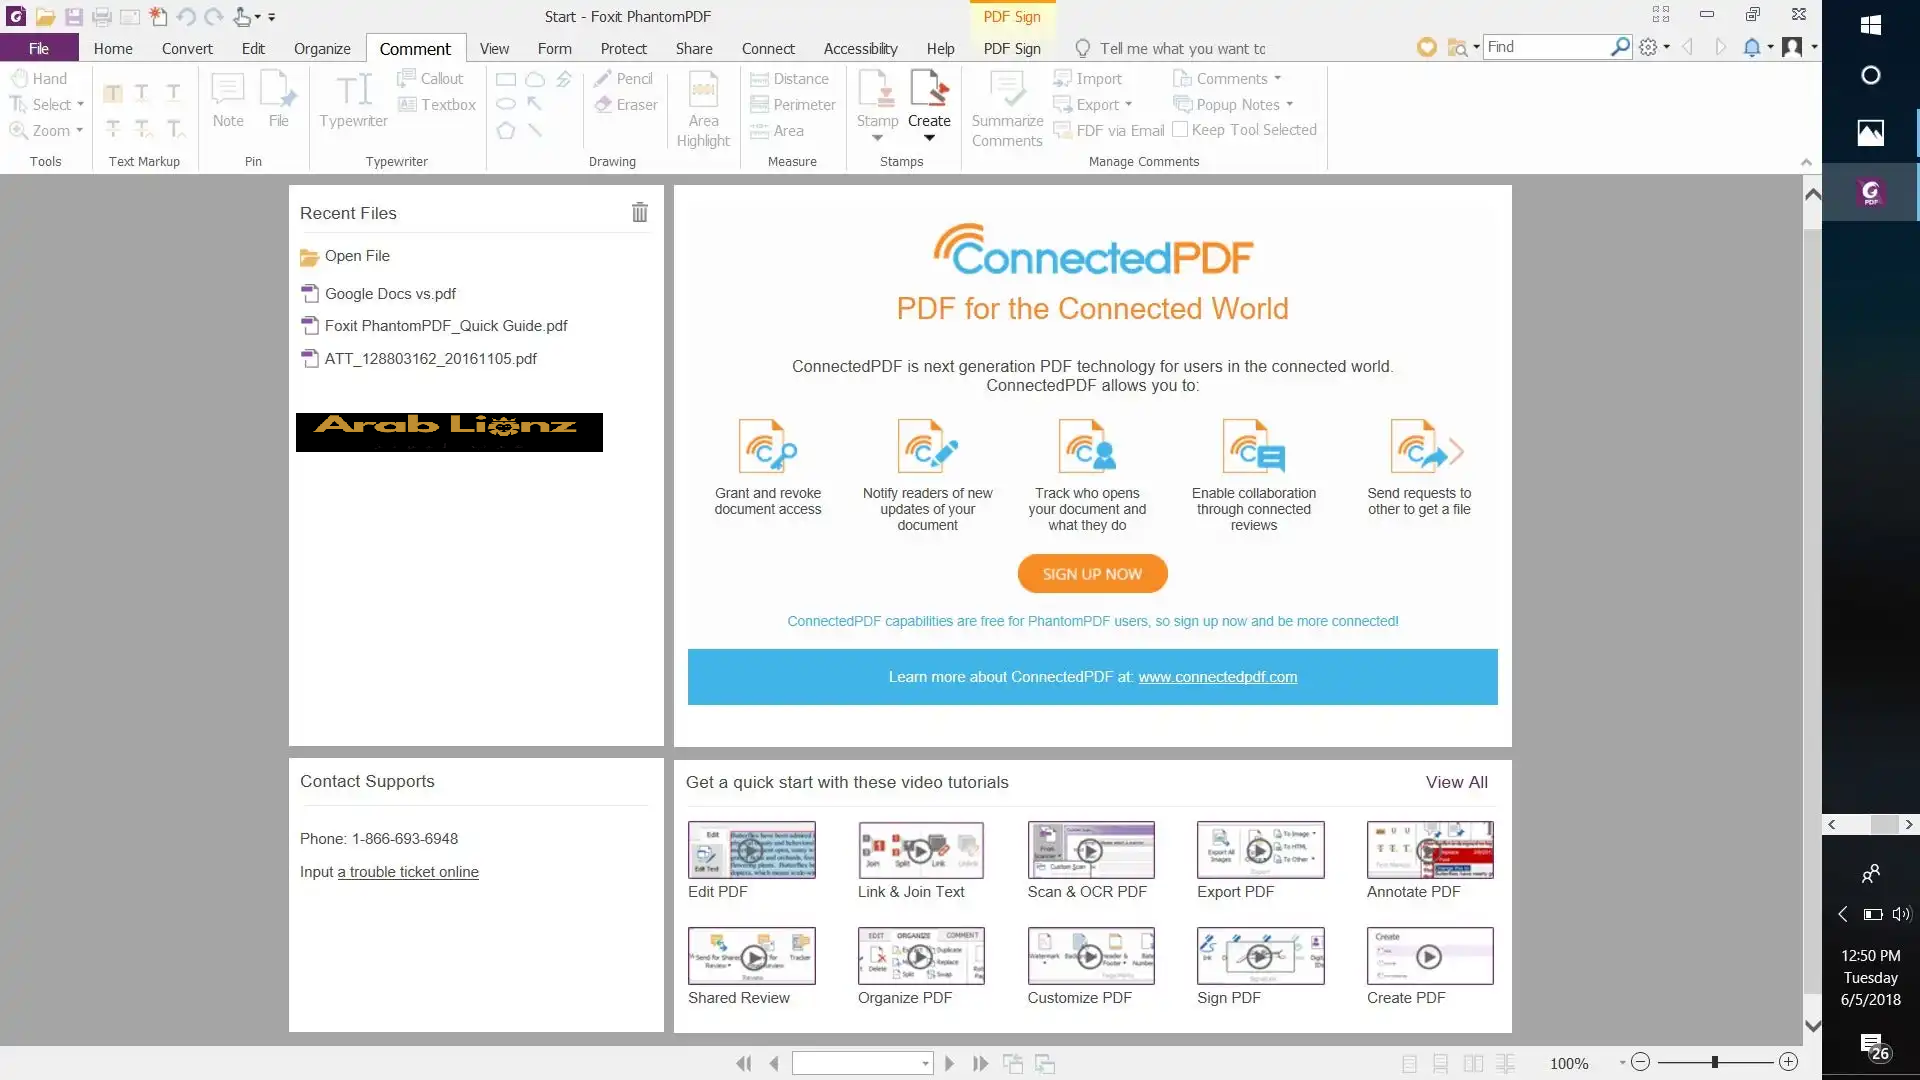Click the zoom slider handle
Screen dimensions: 1920x1080
pos(1714,1062)
